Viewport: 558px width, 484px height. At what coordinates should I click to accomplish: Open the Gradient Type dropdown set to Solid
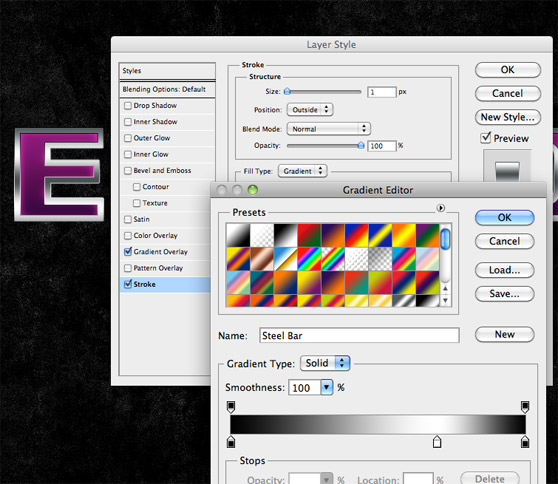coord(325,363)
